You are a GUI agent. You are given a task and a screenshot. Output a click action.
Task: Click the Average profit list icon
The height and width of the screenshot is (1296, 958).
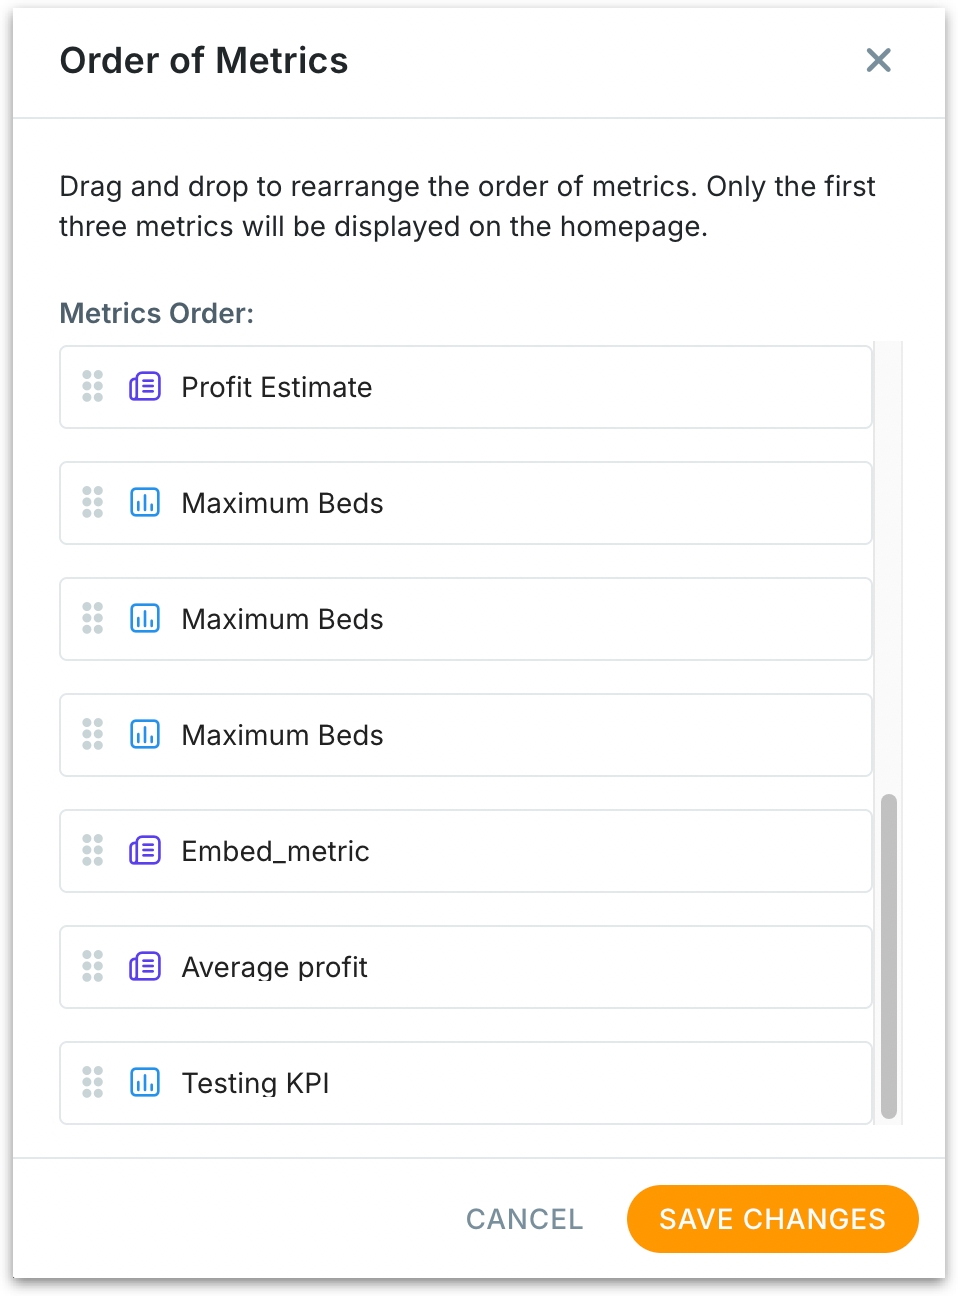coord(145,966)
